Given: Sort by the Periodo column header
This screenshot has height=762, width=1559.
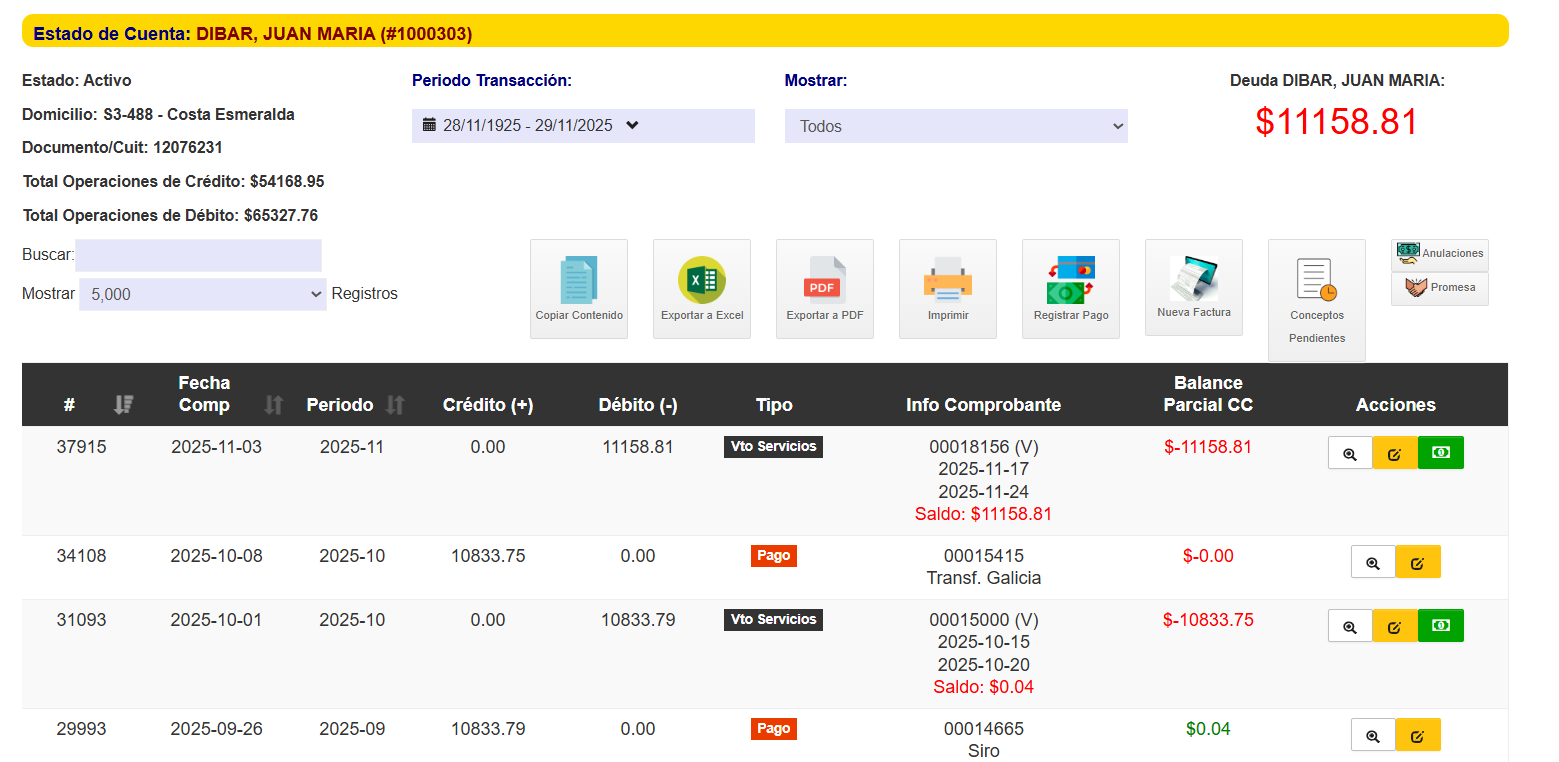Looking at the screenshot, I should click(x=340, y=405).
